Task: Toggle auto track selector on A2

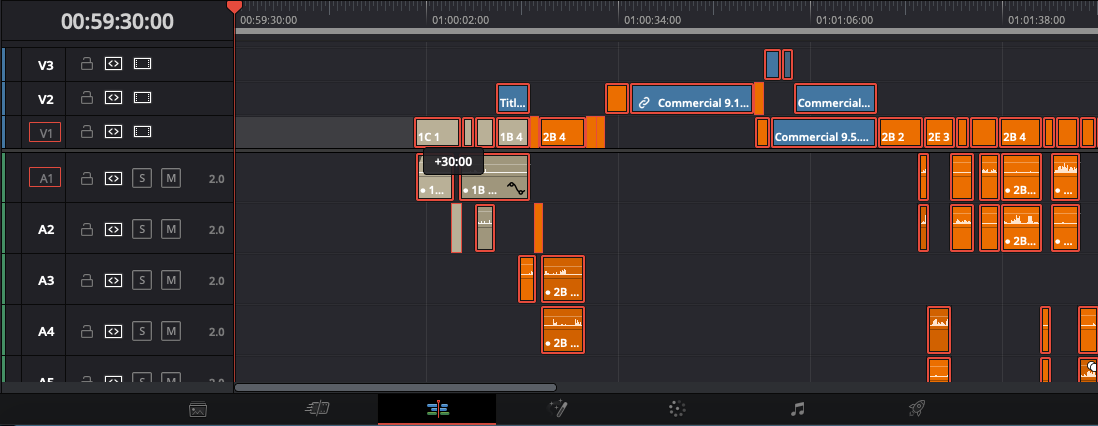Action: (x=113, y=229)
